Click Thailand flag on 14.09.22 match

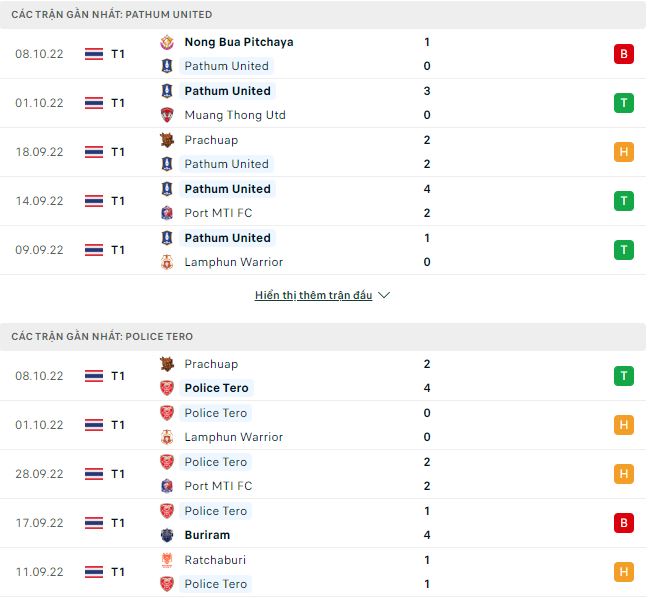94,201
